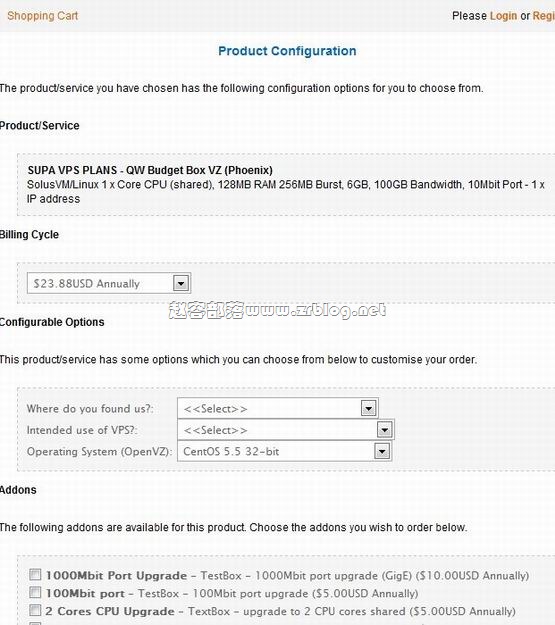Check the 2 Cores CPU Upgrade checkbox

coord(35,610)
